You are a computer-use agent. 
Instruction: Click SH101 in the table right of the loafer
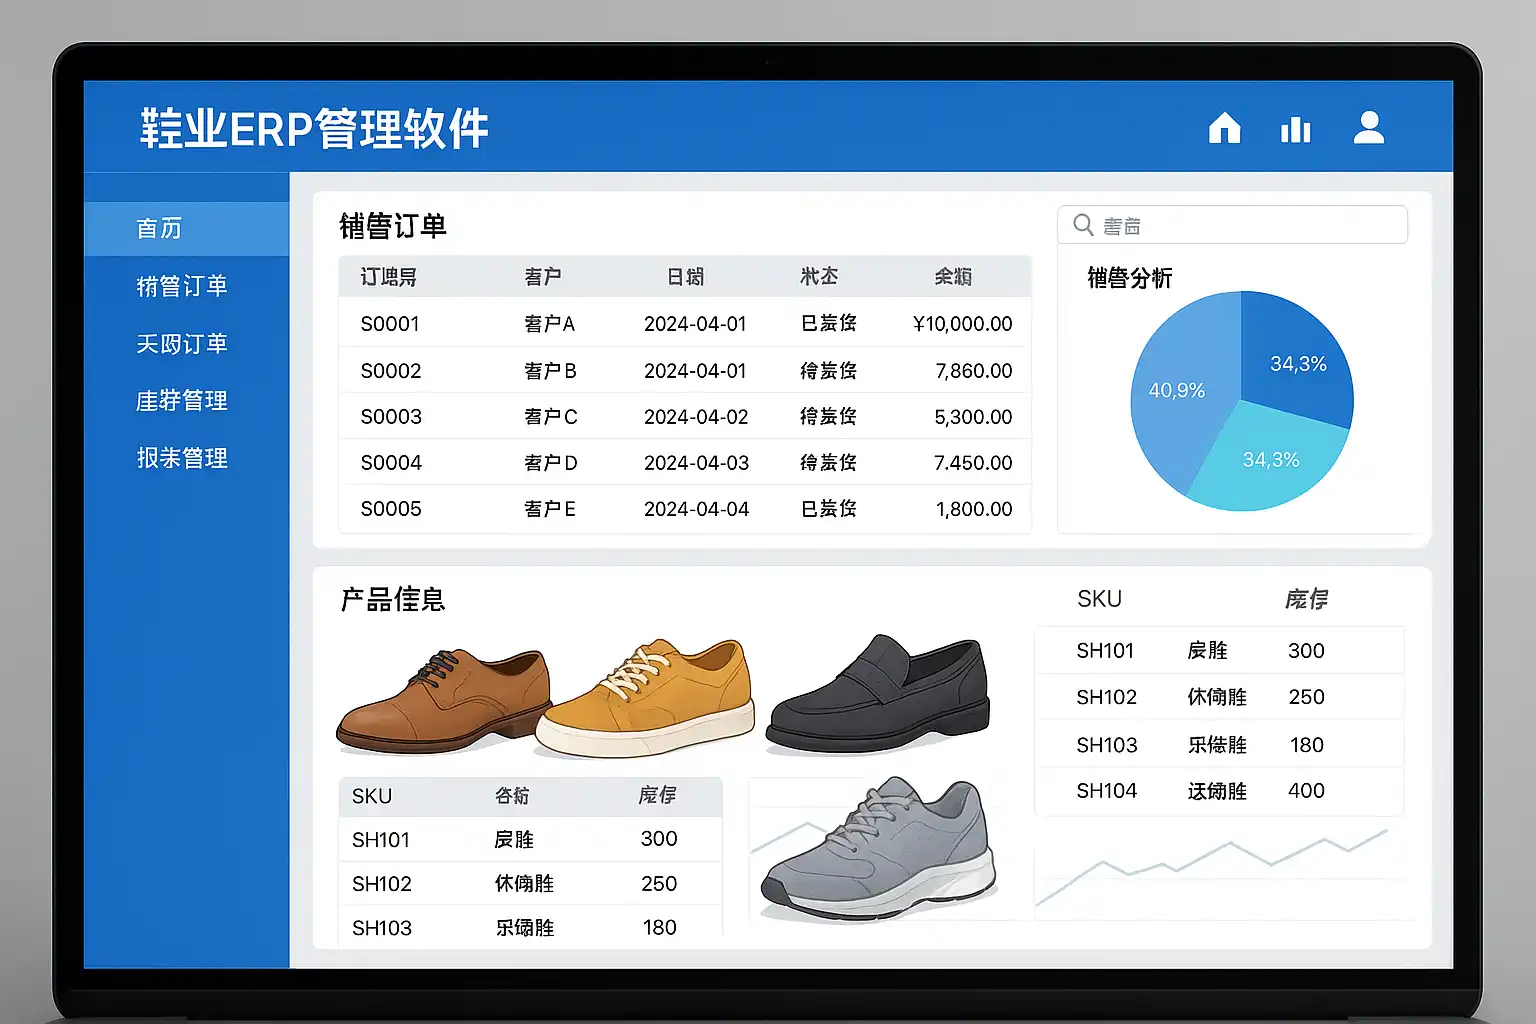click(1105, 651)
